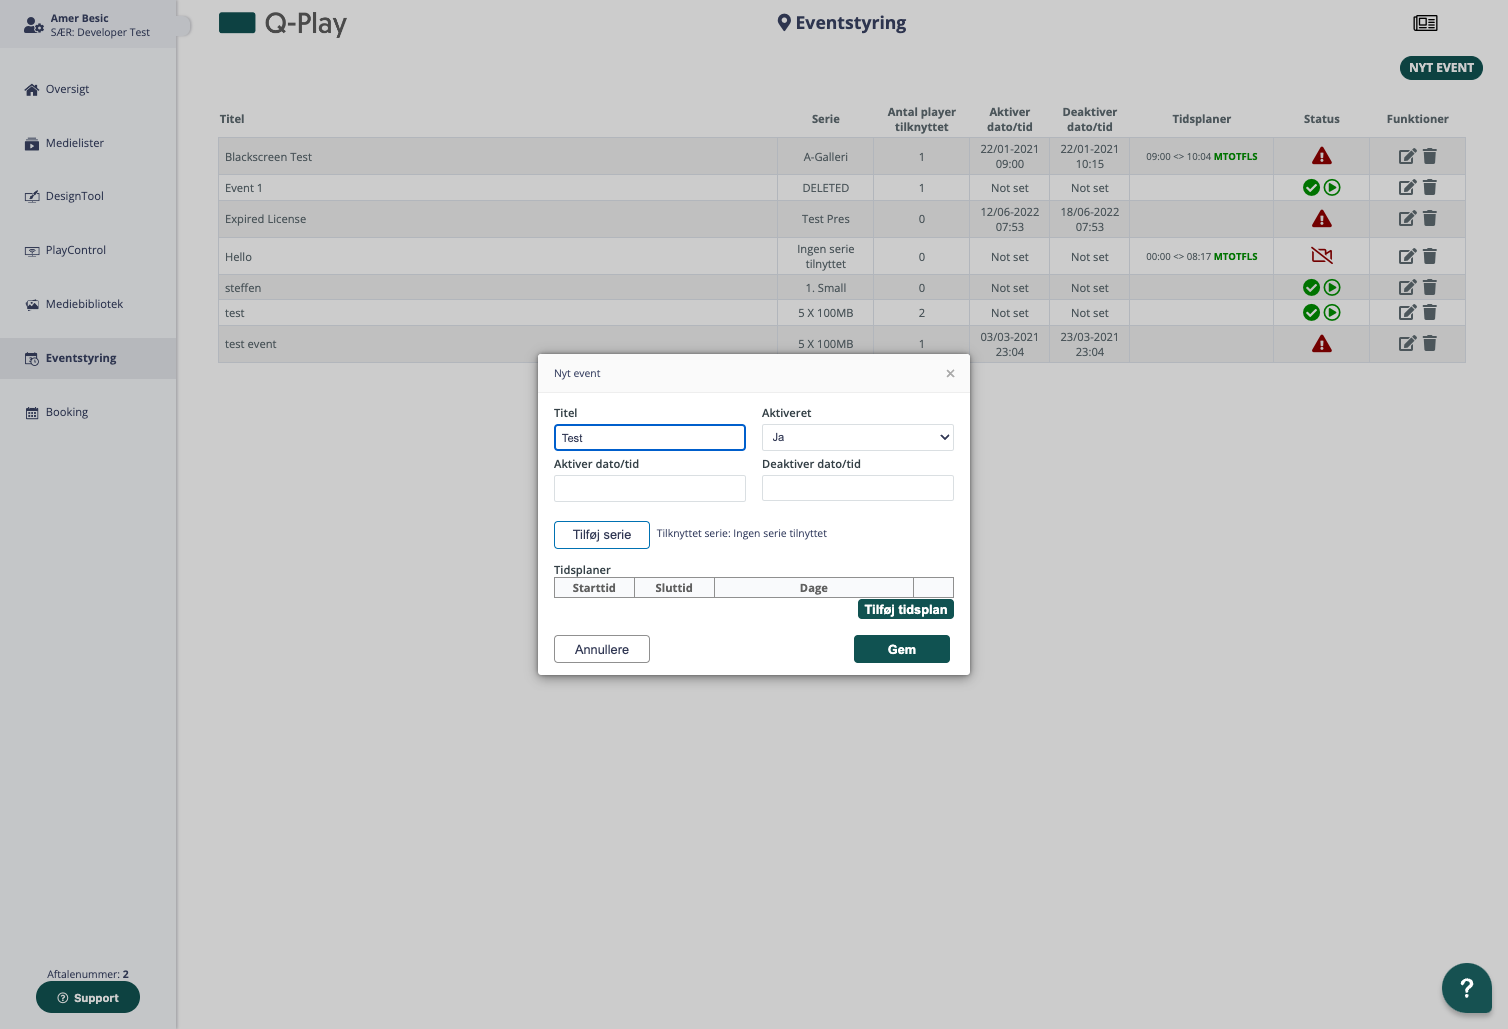The width and height of the screenshot is (1508, 1029).
Task: Delete the Blackscreen Test event
Action: (1430, 156)
